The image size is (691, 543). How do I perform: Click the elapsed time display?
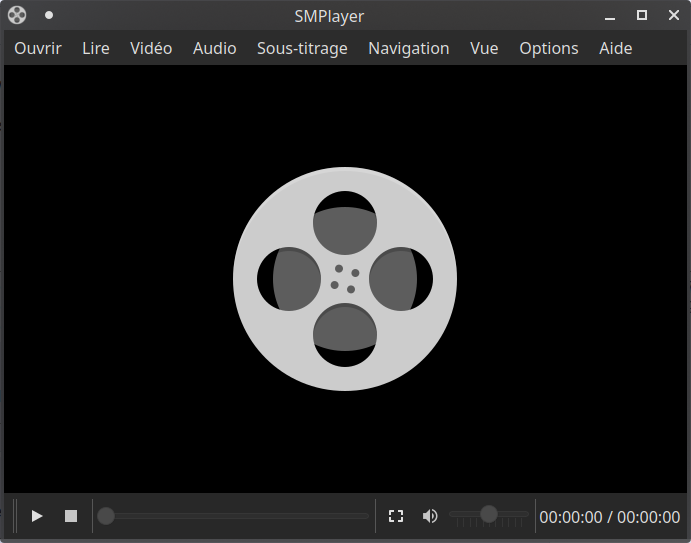(x=571, y=517)
